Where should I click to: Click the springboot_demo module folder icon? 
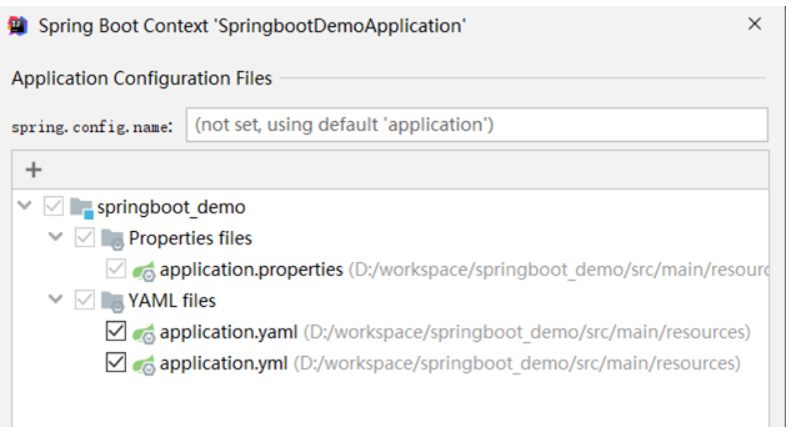pos(81,208)
